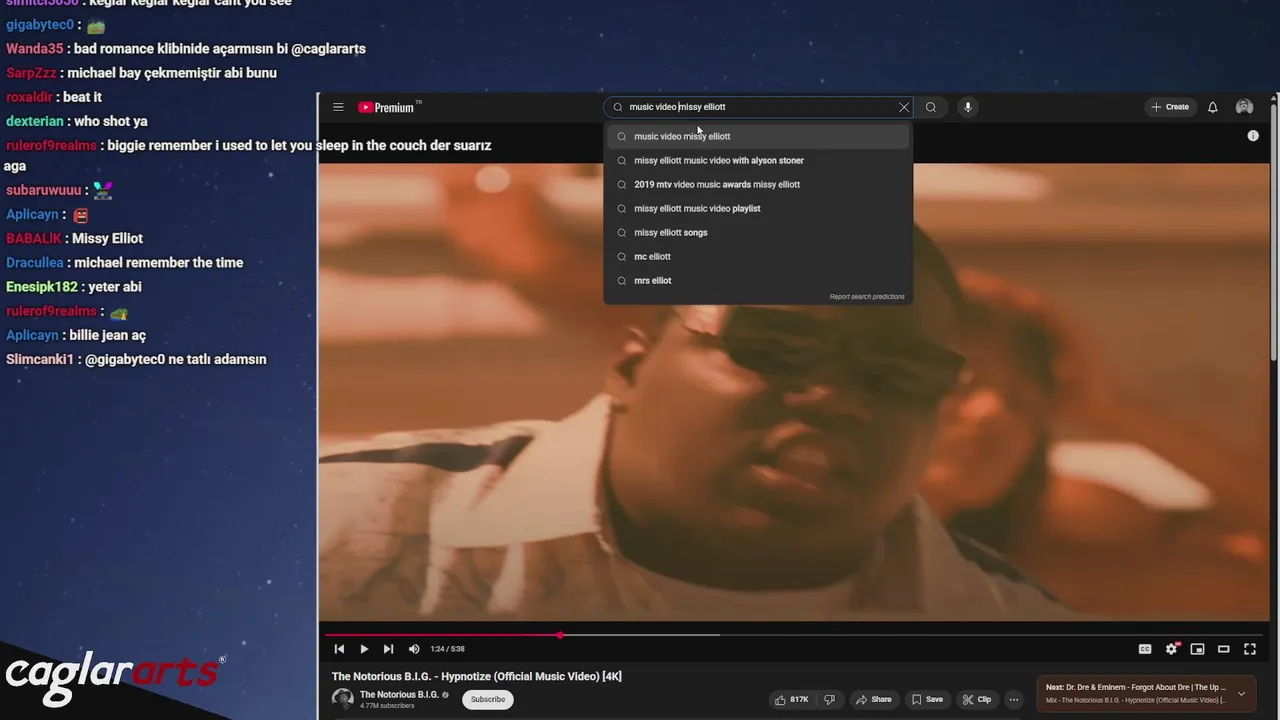Mute the player volume speaker
Viewport: 1280px width, 720px height.
pyautogui.click(x=414, y=649)
